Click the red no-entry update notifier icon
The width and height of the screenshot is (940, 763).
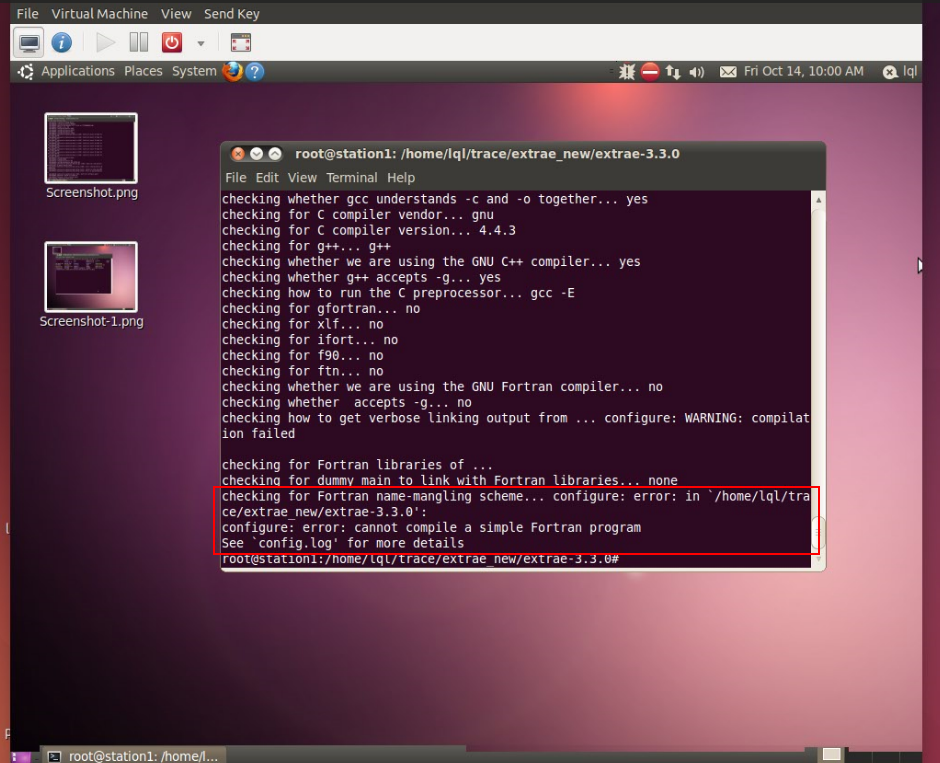point(650,72)
